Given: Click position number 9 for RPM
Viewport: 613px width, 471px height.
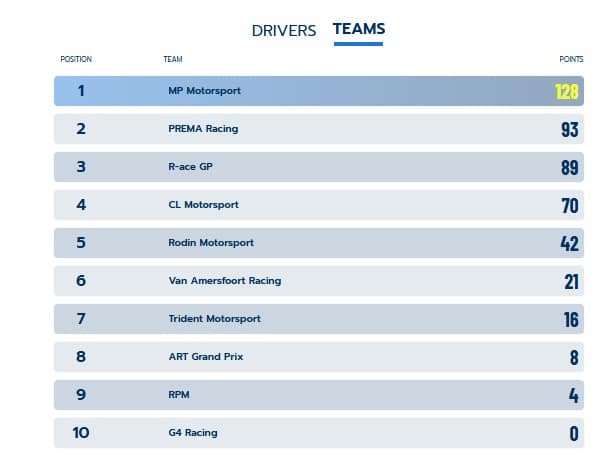Looking at the screenshot, I should pos(81,394).
